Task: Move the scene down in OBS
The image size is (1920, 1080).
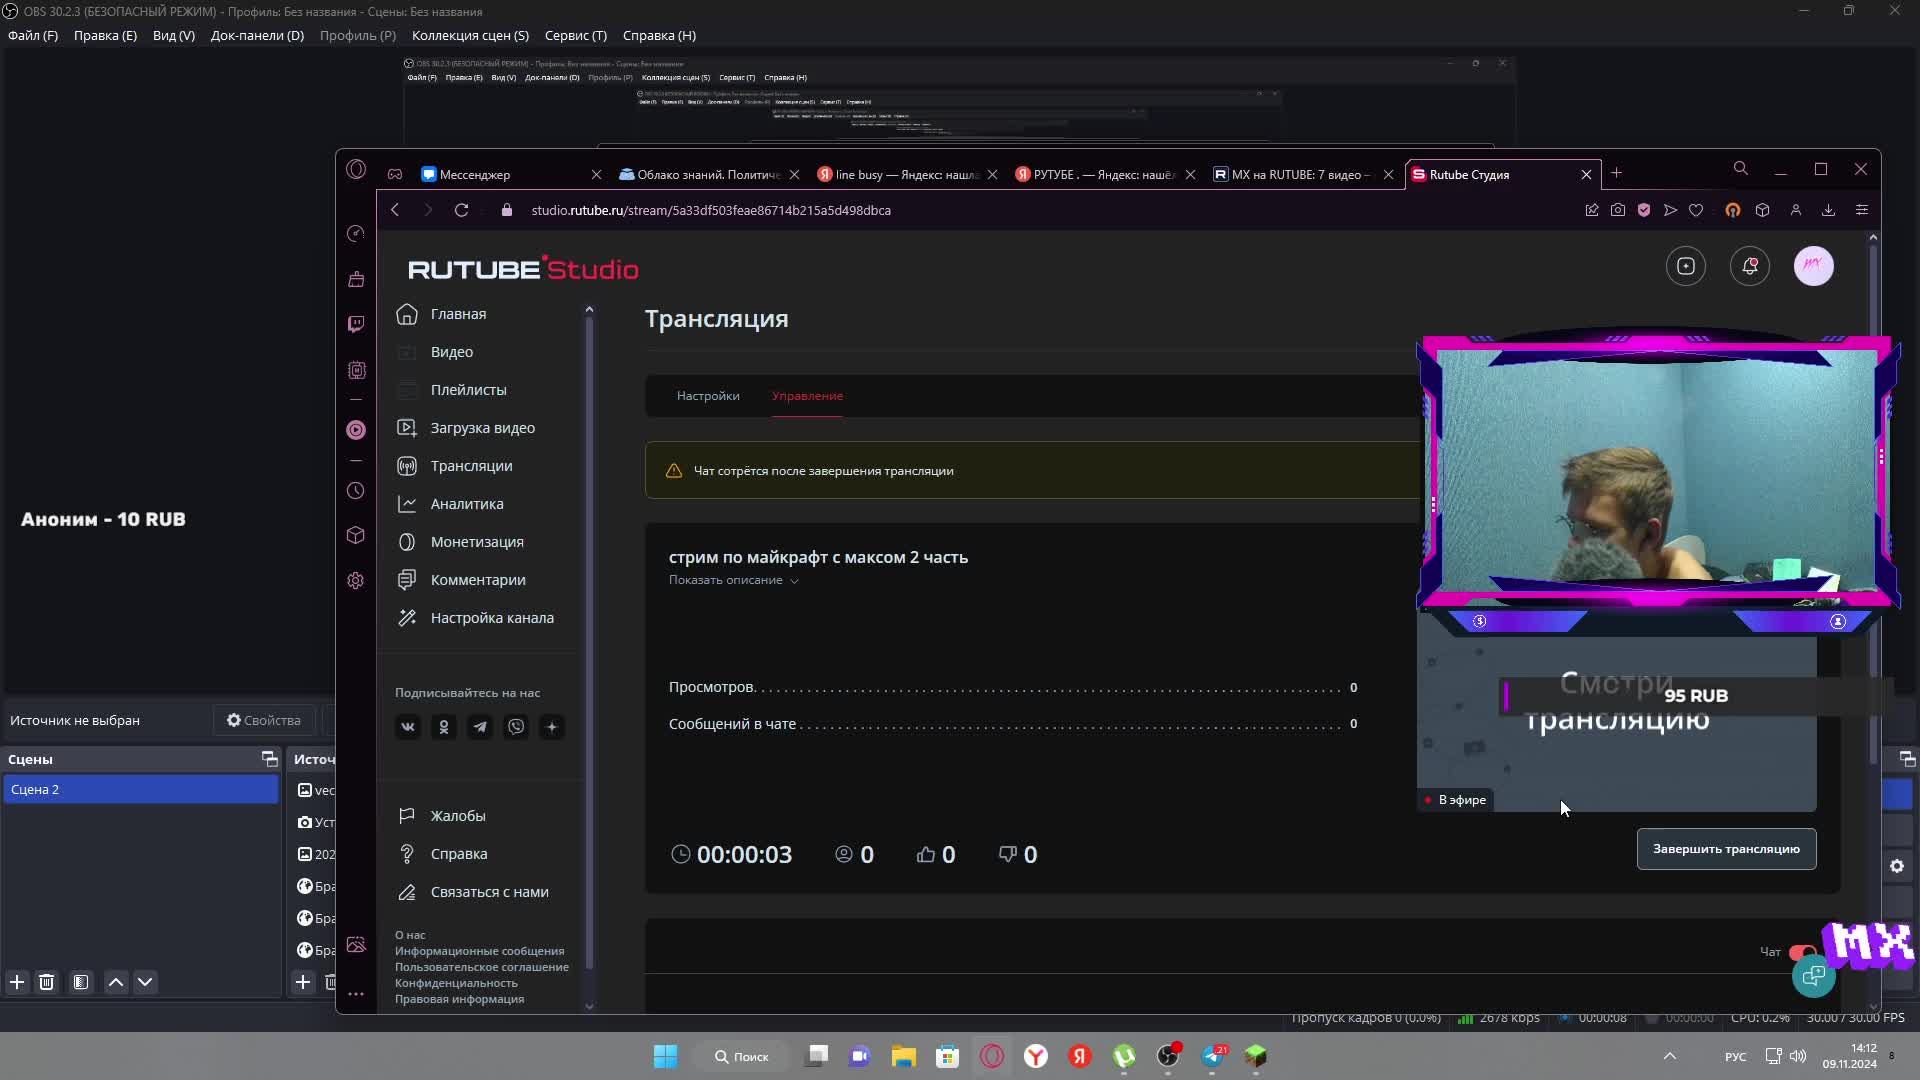Action: 145,982
